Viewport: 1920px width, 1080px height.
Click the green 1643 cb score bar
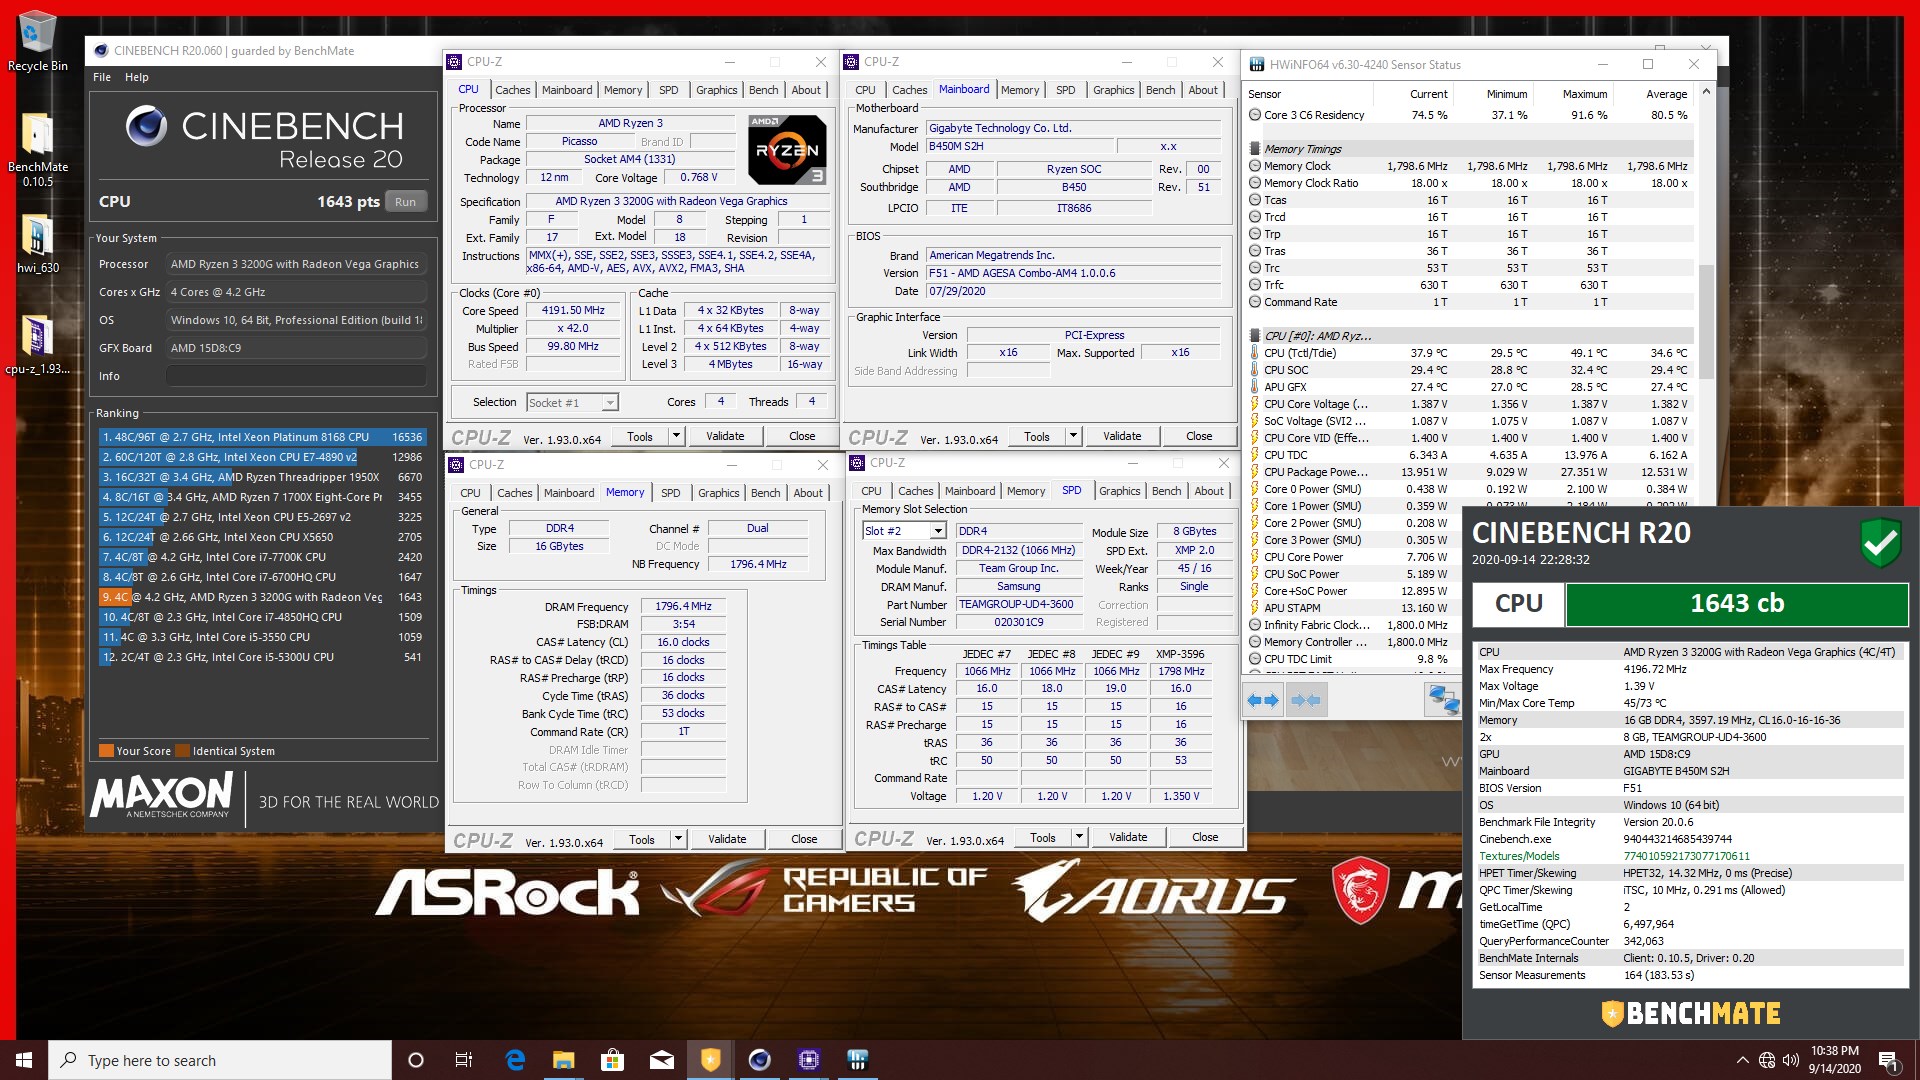1736,604
